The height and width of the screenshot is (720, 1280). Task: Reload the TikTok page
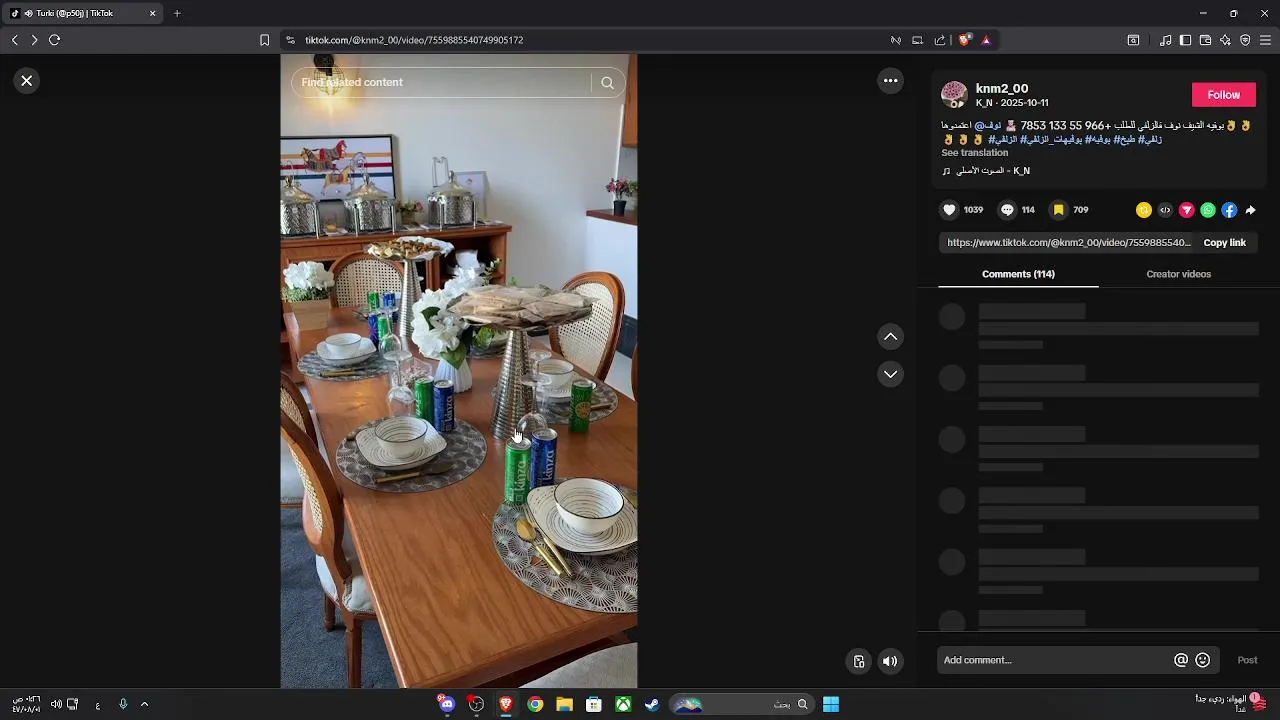pyautogui.click(x=55, y=40)
